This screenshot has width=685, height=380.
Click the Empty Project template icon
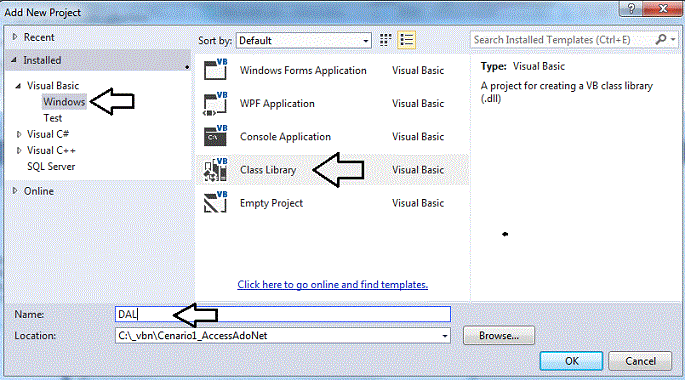(x=215, y=202)
